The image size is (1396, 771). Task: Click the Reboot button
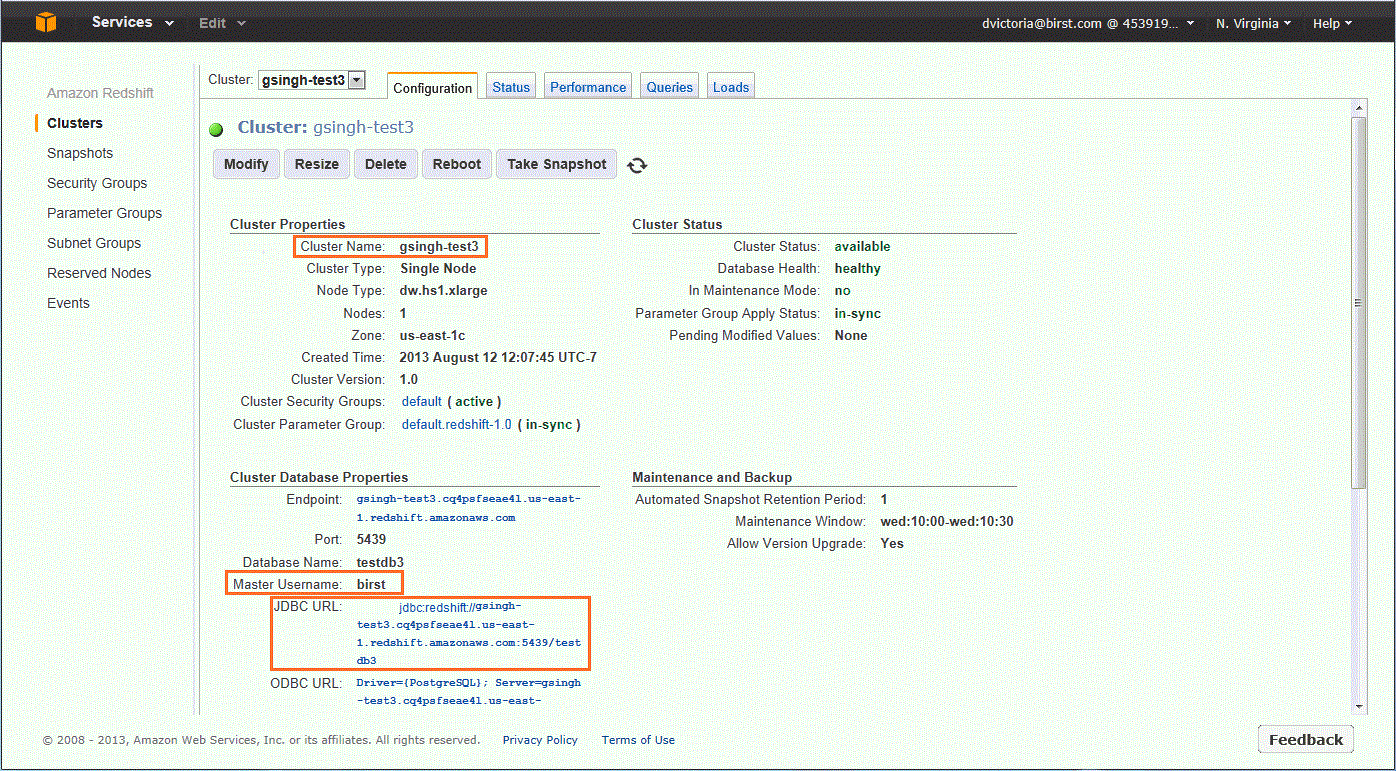457,164
